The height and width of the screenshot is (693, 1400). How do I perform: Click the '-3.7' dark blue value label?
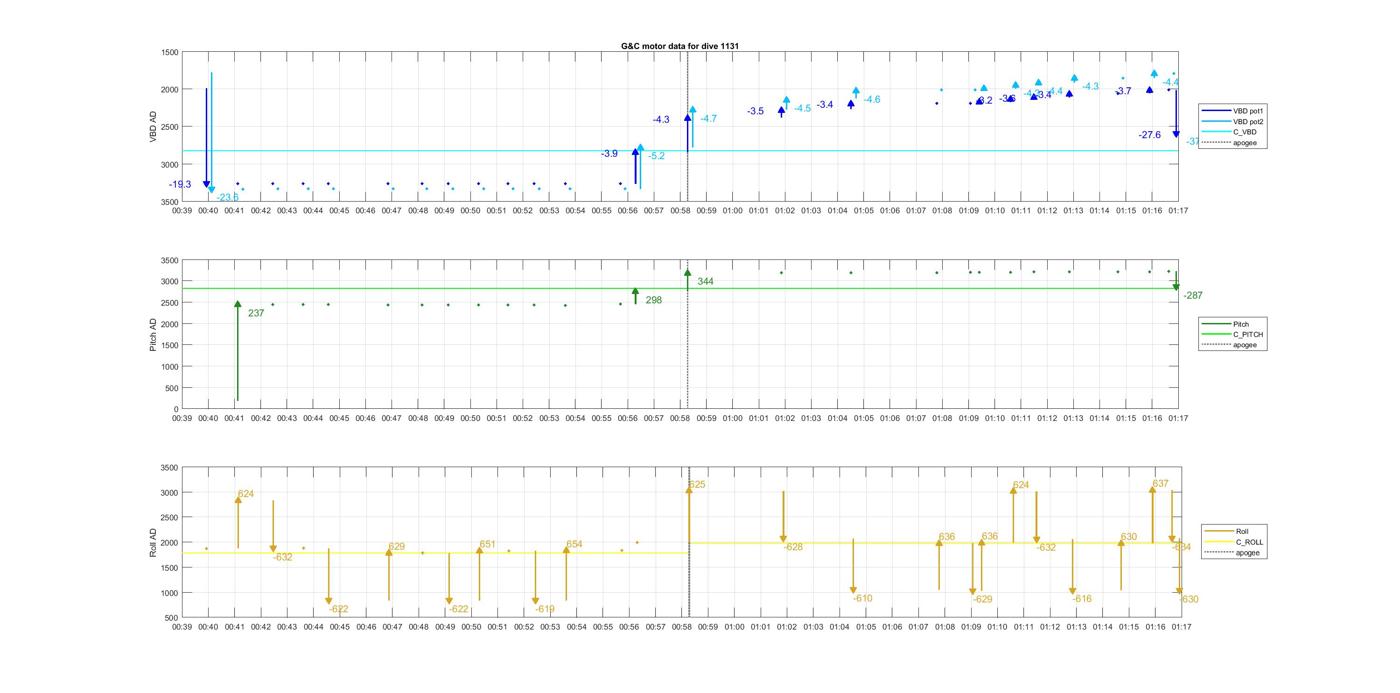point(1123,91)
